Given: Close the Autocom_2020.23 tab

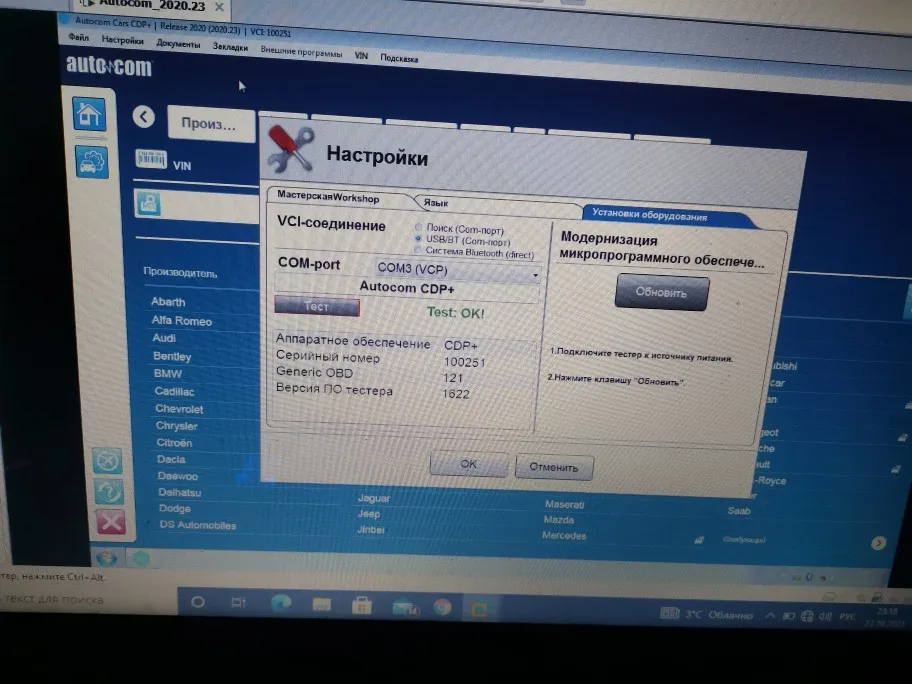Looking at the screenshot, I should pyautogui.click(x=219, y=6).
